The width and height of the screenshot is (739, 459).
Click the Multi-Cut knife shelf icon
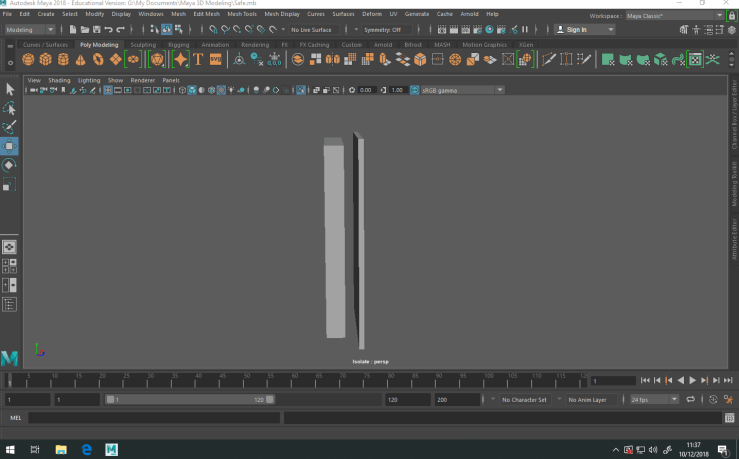549,60
